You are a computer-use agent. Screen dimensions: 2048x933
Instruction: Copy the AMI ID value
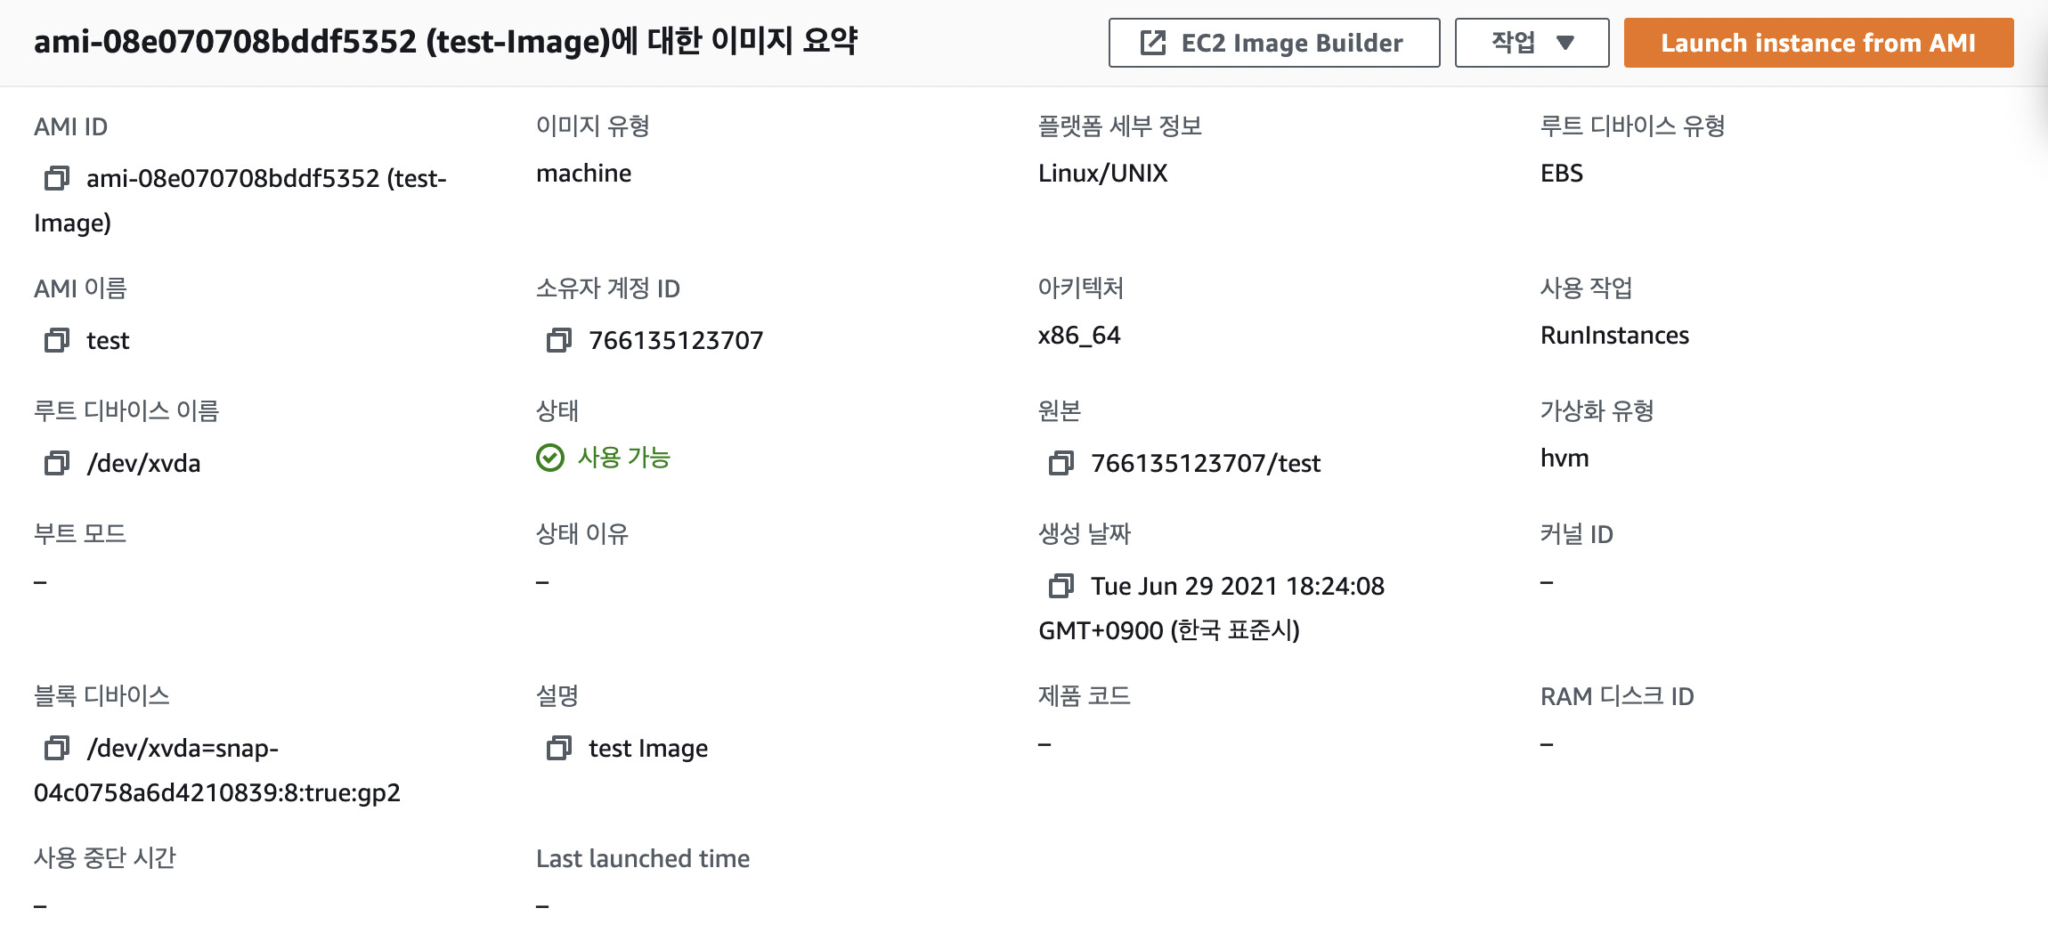57,178
